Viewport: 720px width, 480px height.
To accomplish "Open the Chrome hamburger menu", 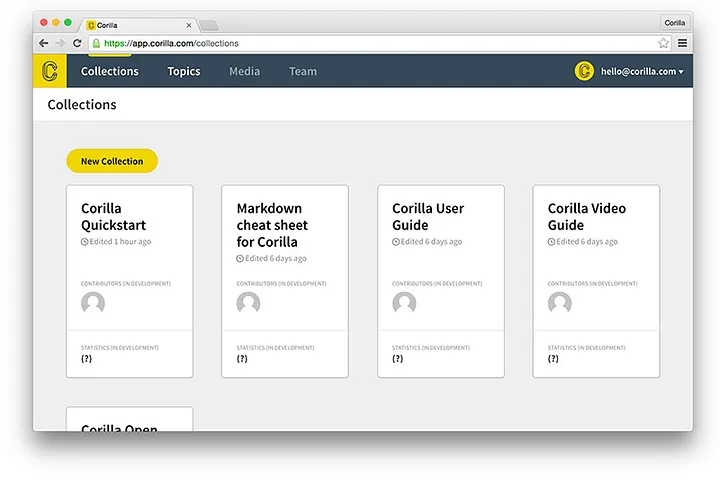I will point(682,43).
